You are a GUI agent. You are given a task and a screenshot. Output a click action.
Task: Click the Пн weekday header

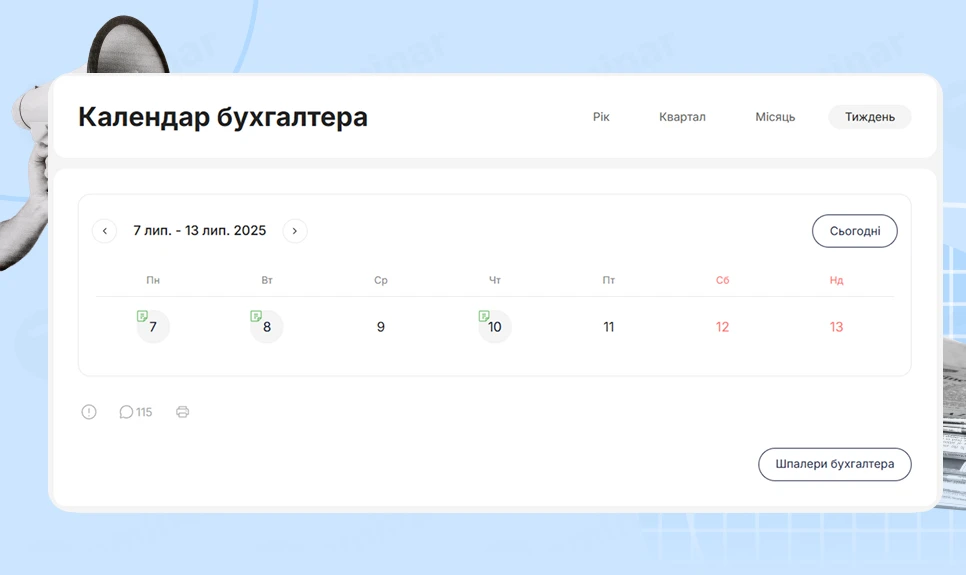pos(153,280)
